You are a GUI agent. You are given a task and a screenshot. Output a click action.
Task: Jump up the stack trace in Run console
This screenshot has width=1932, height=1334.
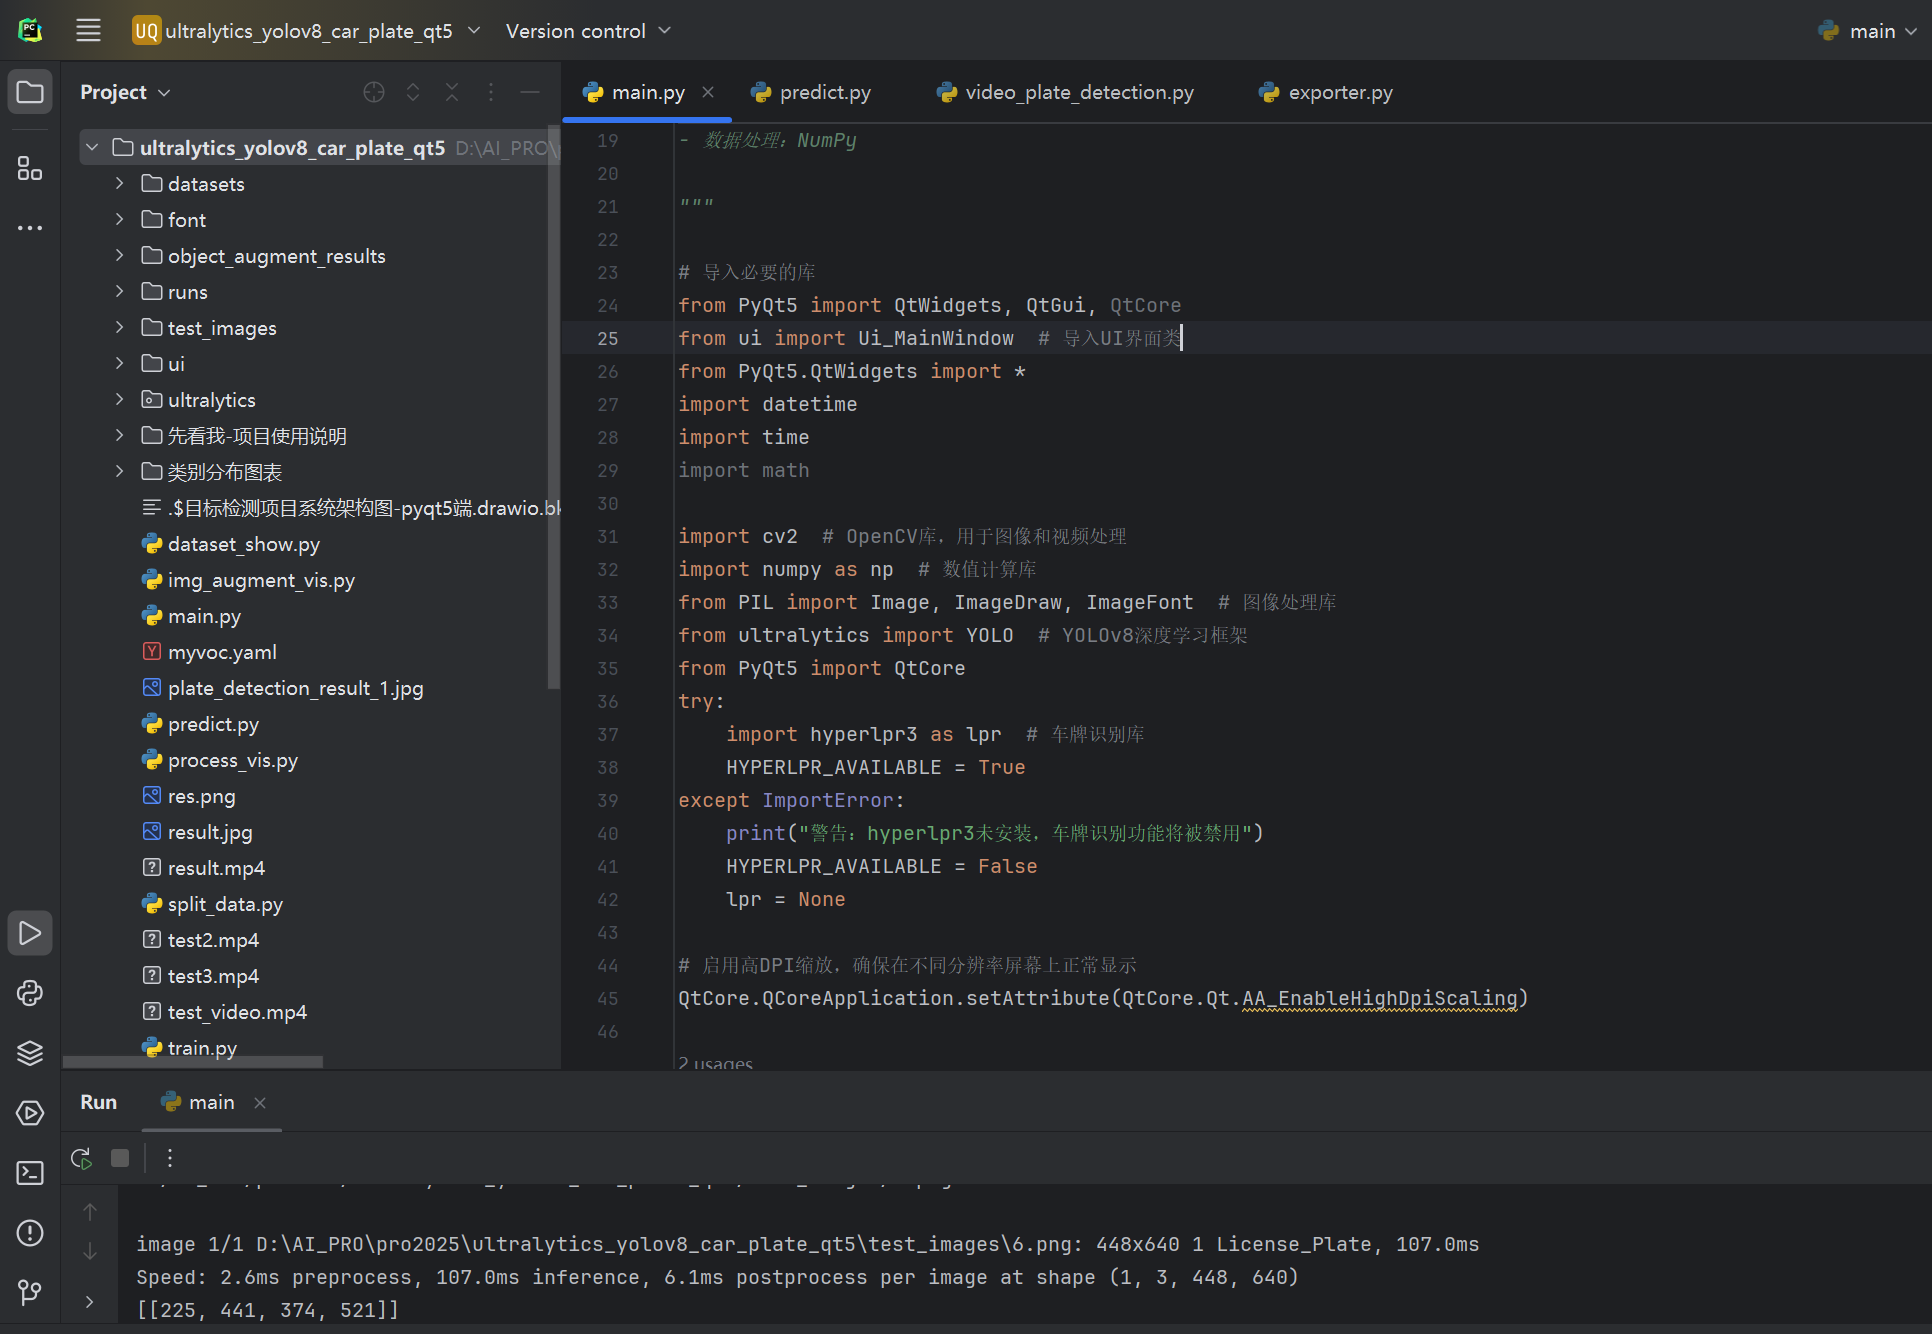tap(90, 1212)
